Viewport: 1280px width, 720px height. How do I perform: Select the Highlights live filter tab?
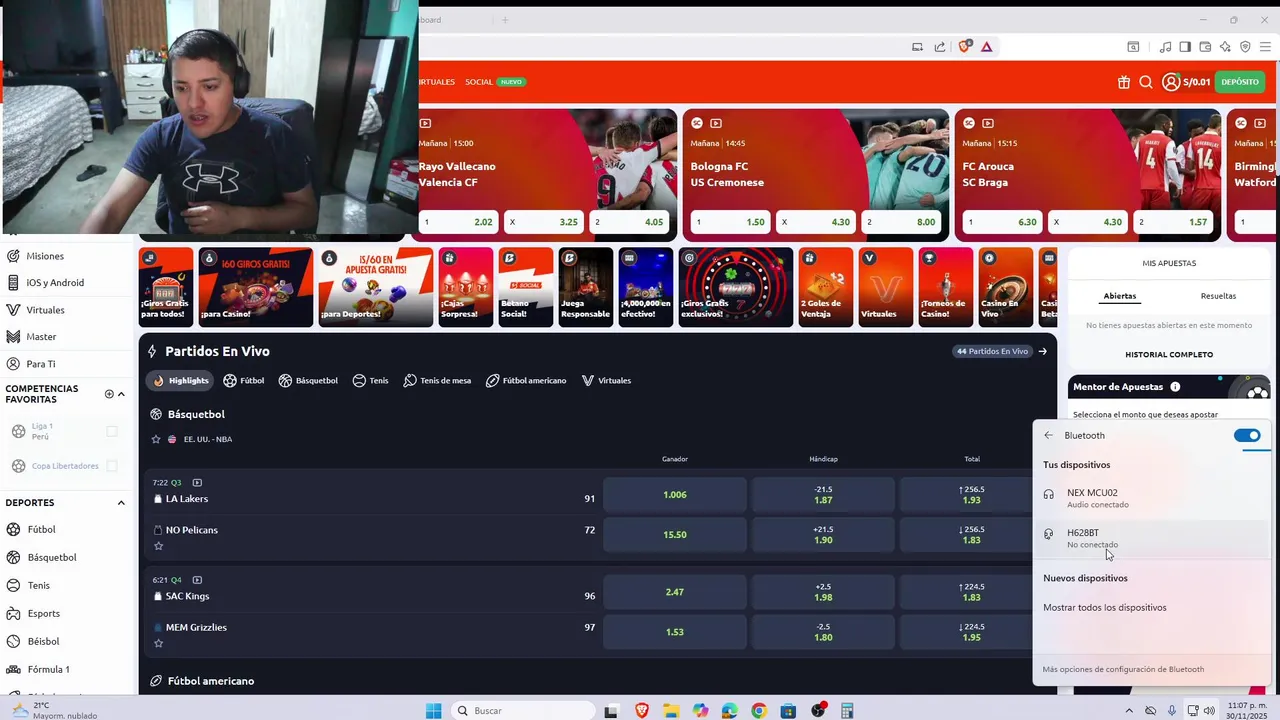pyautogui.click(x=180, y=380)
